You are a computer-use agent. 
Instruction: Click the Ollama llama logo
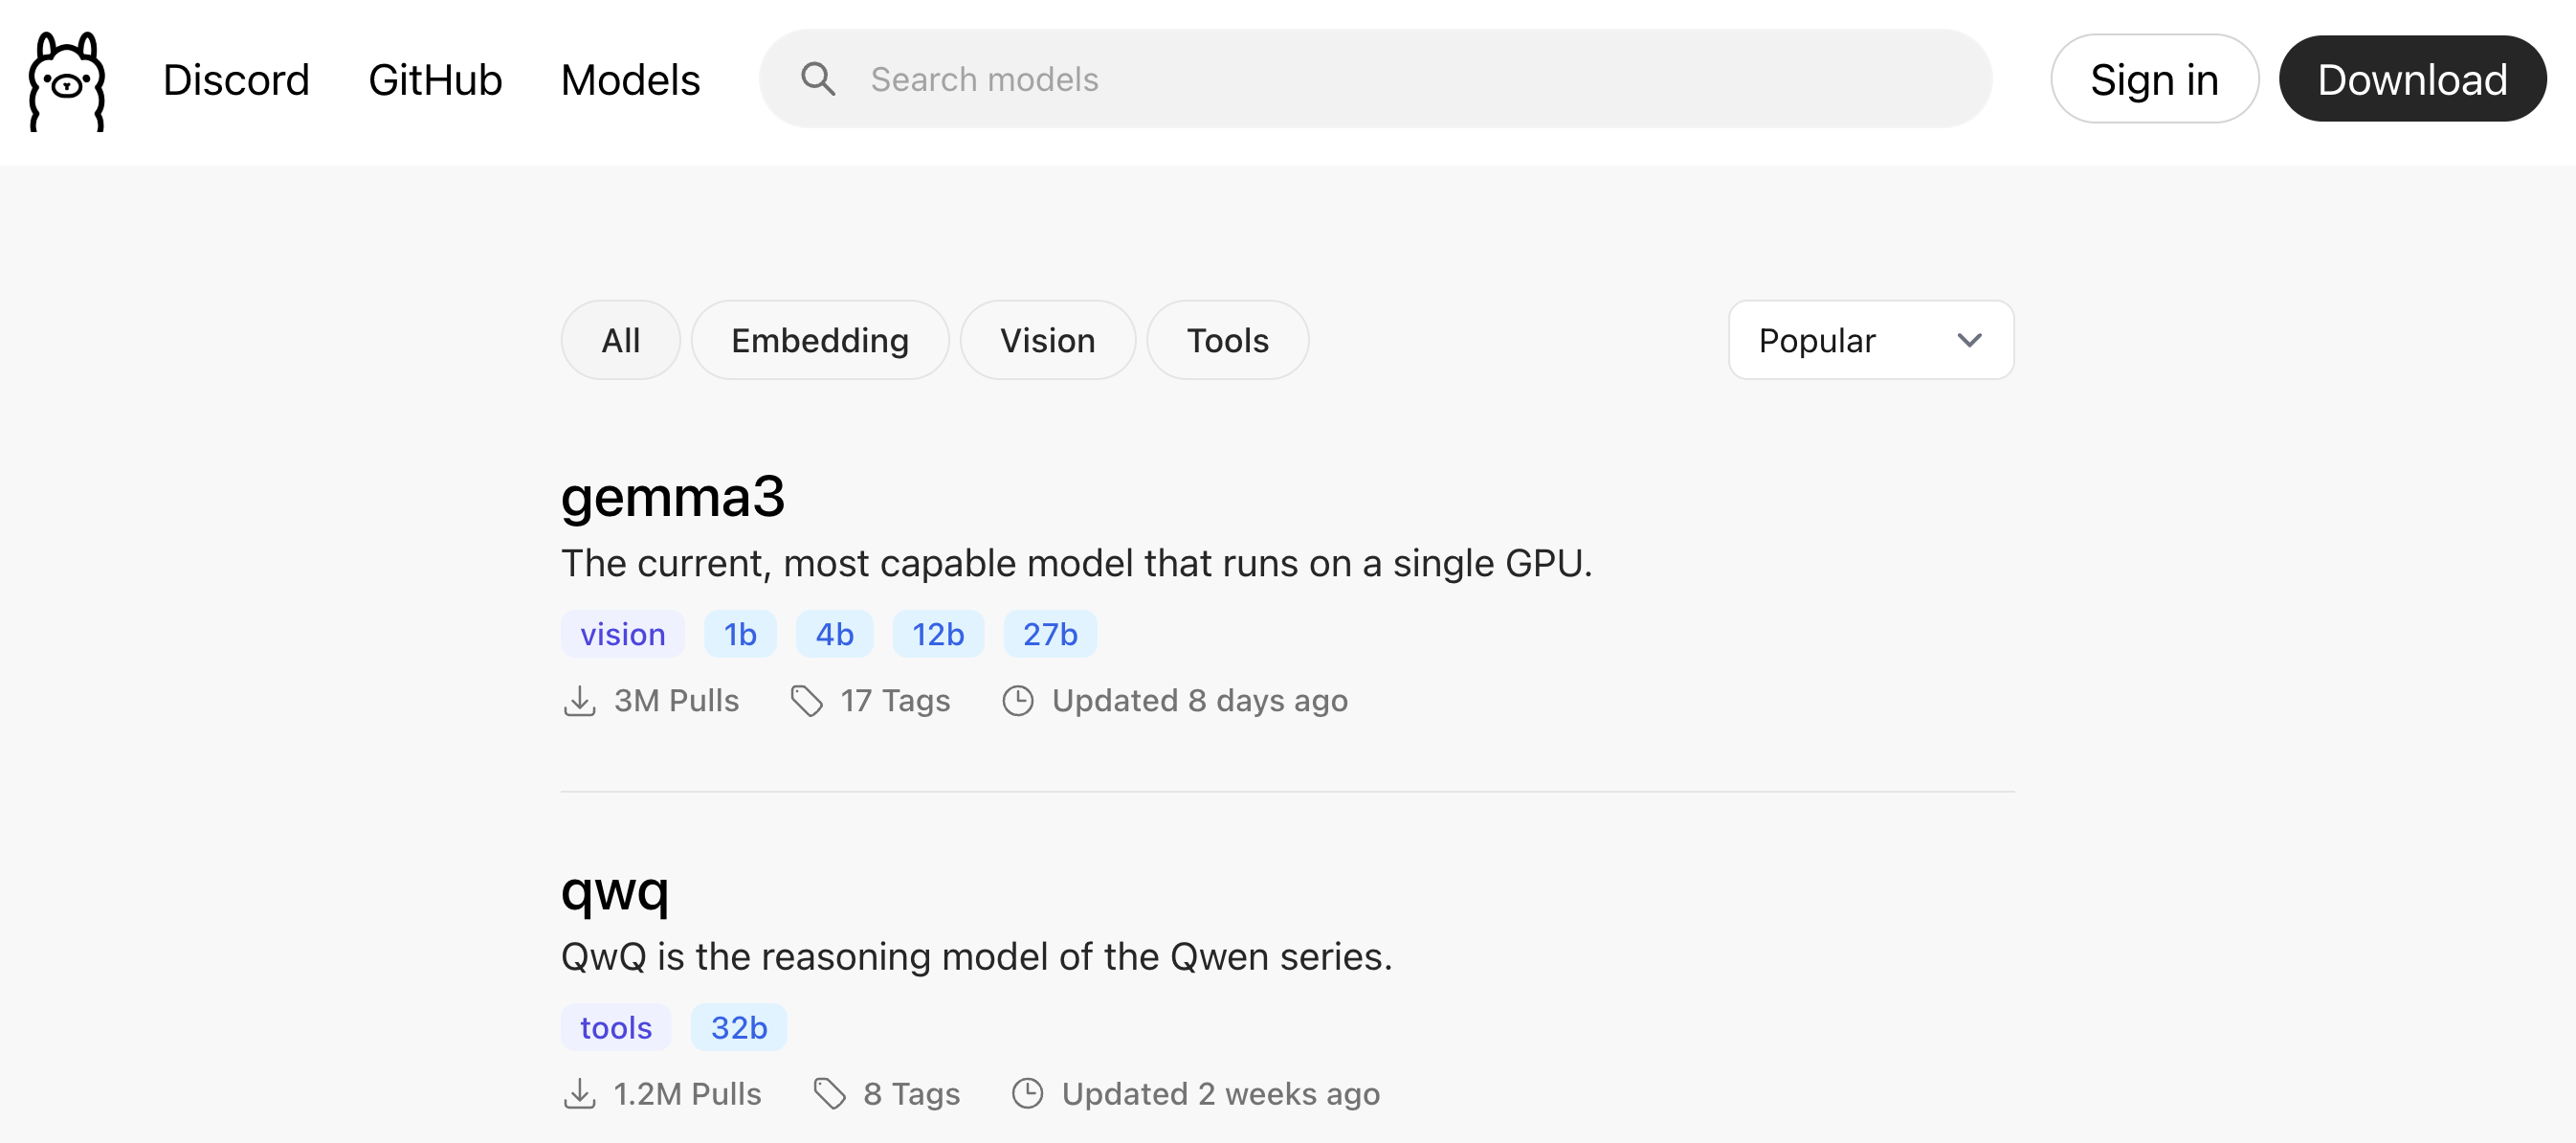pyautogui.click(x=66, y=80)
